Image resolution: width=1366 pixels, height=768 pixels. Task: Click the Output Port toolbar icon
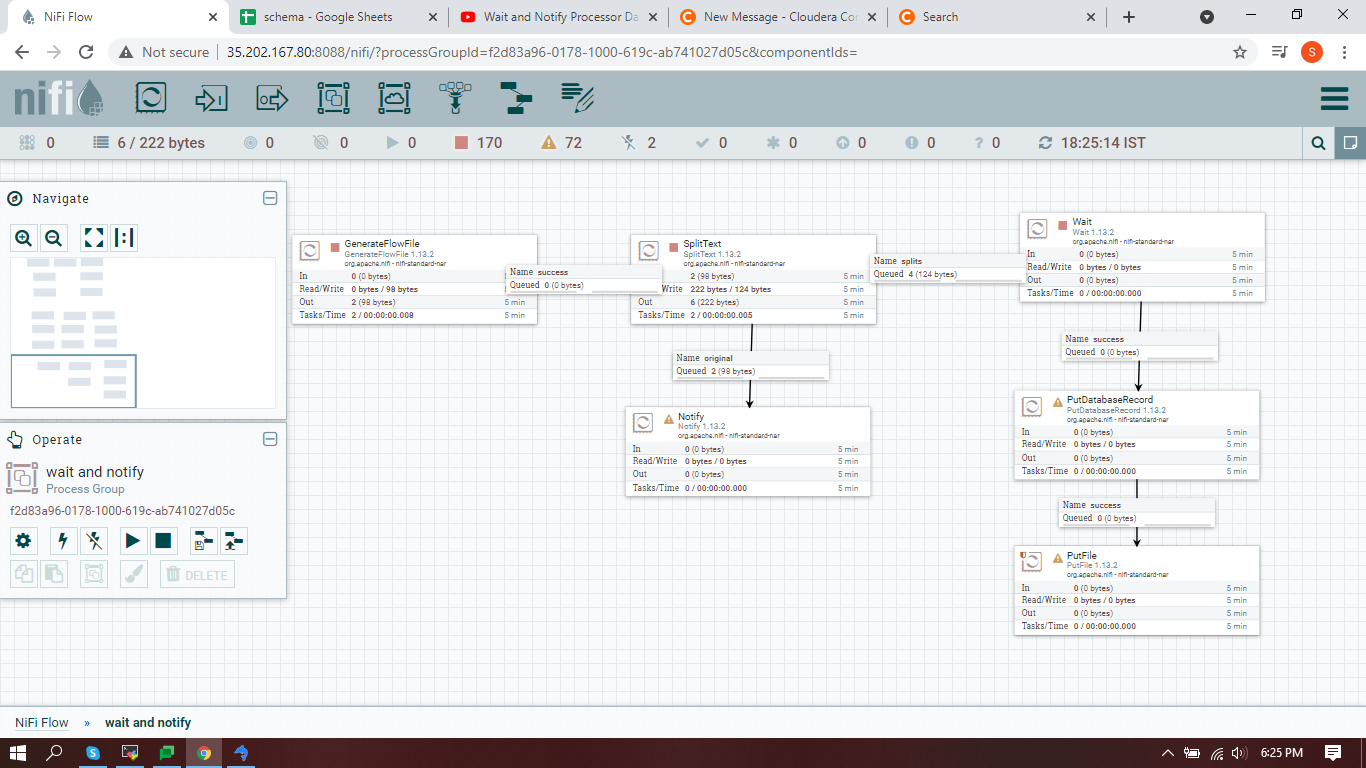[272, 98]
